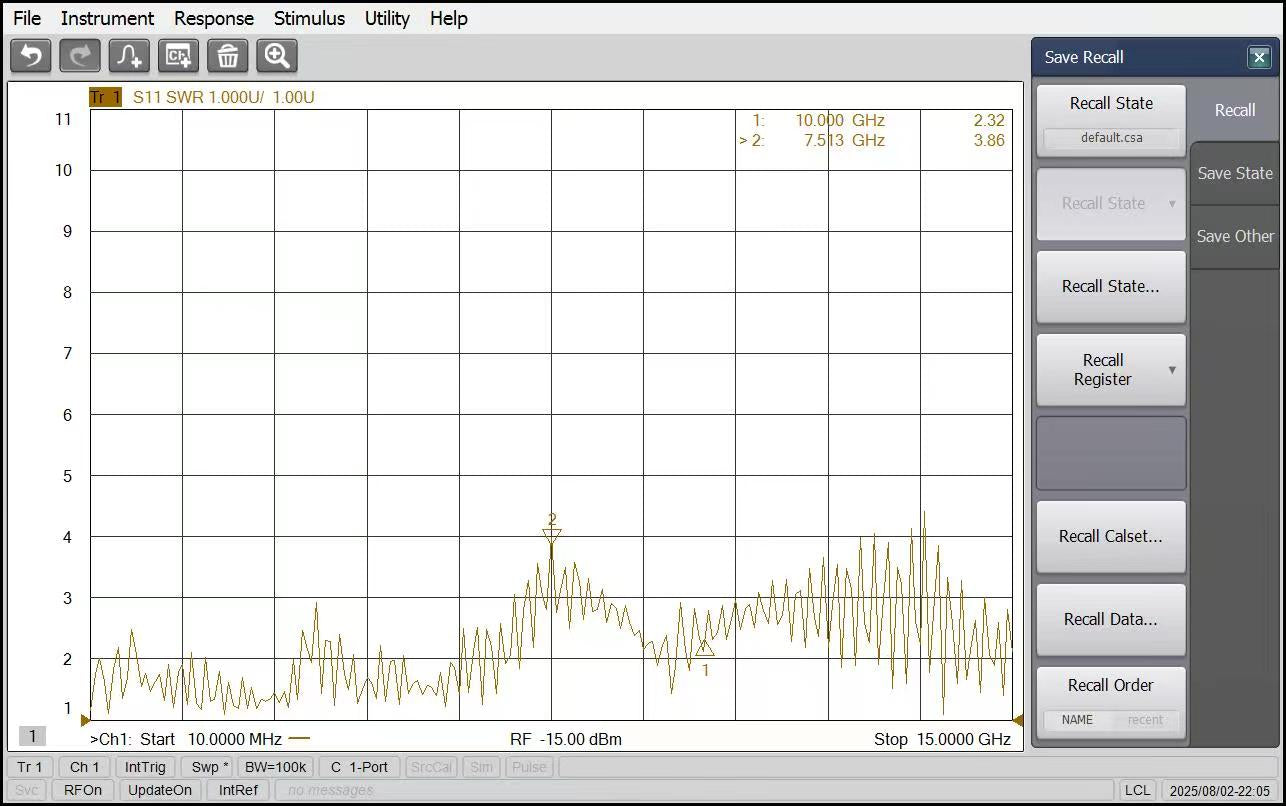
Task: Click the add channel window icon
Action: [178, 56]
